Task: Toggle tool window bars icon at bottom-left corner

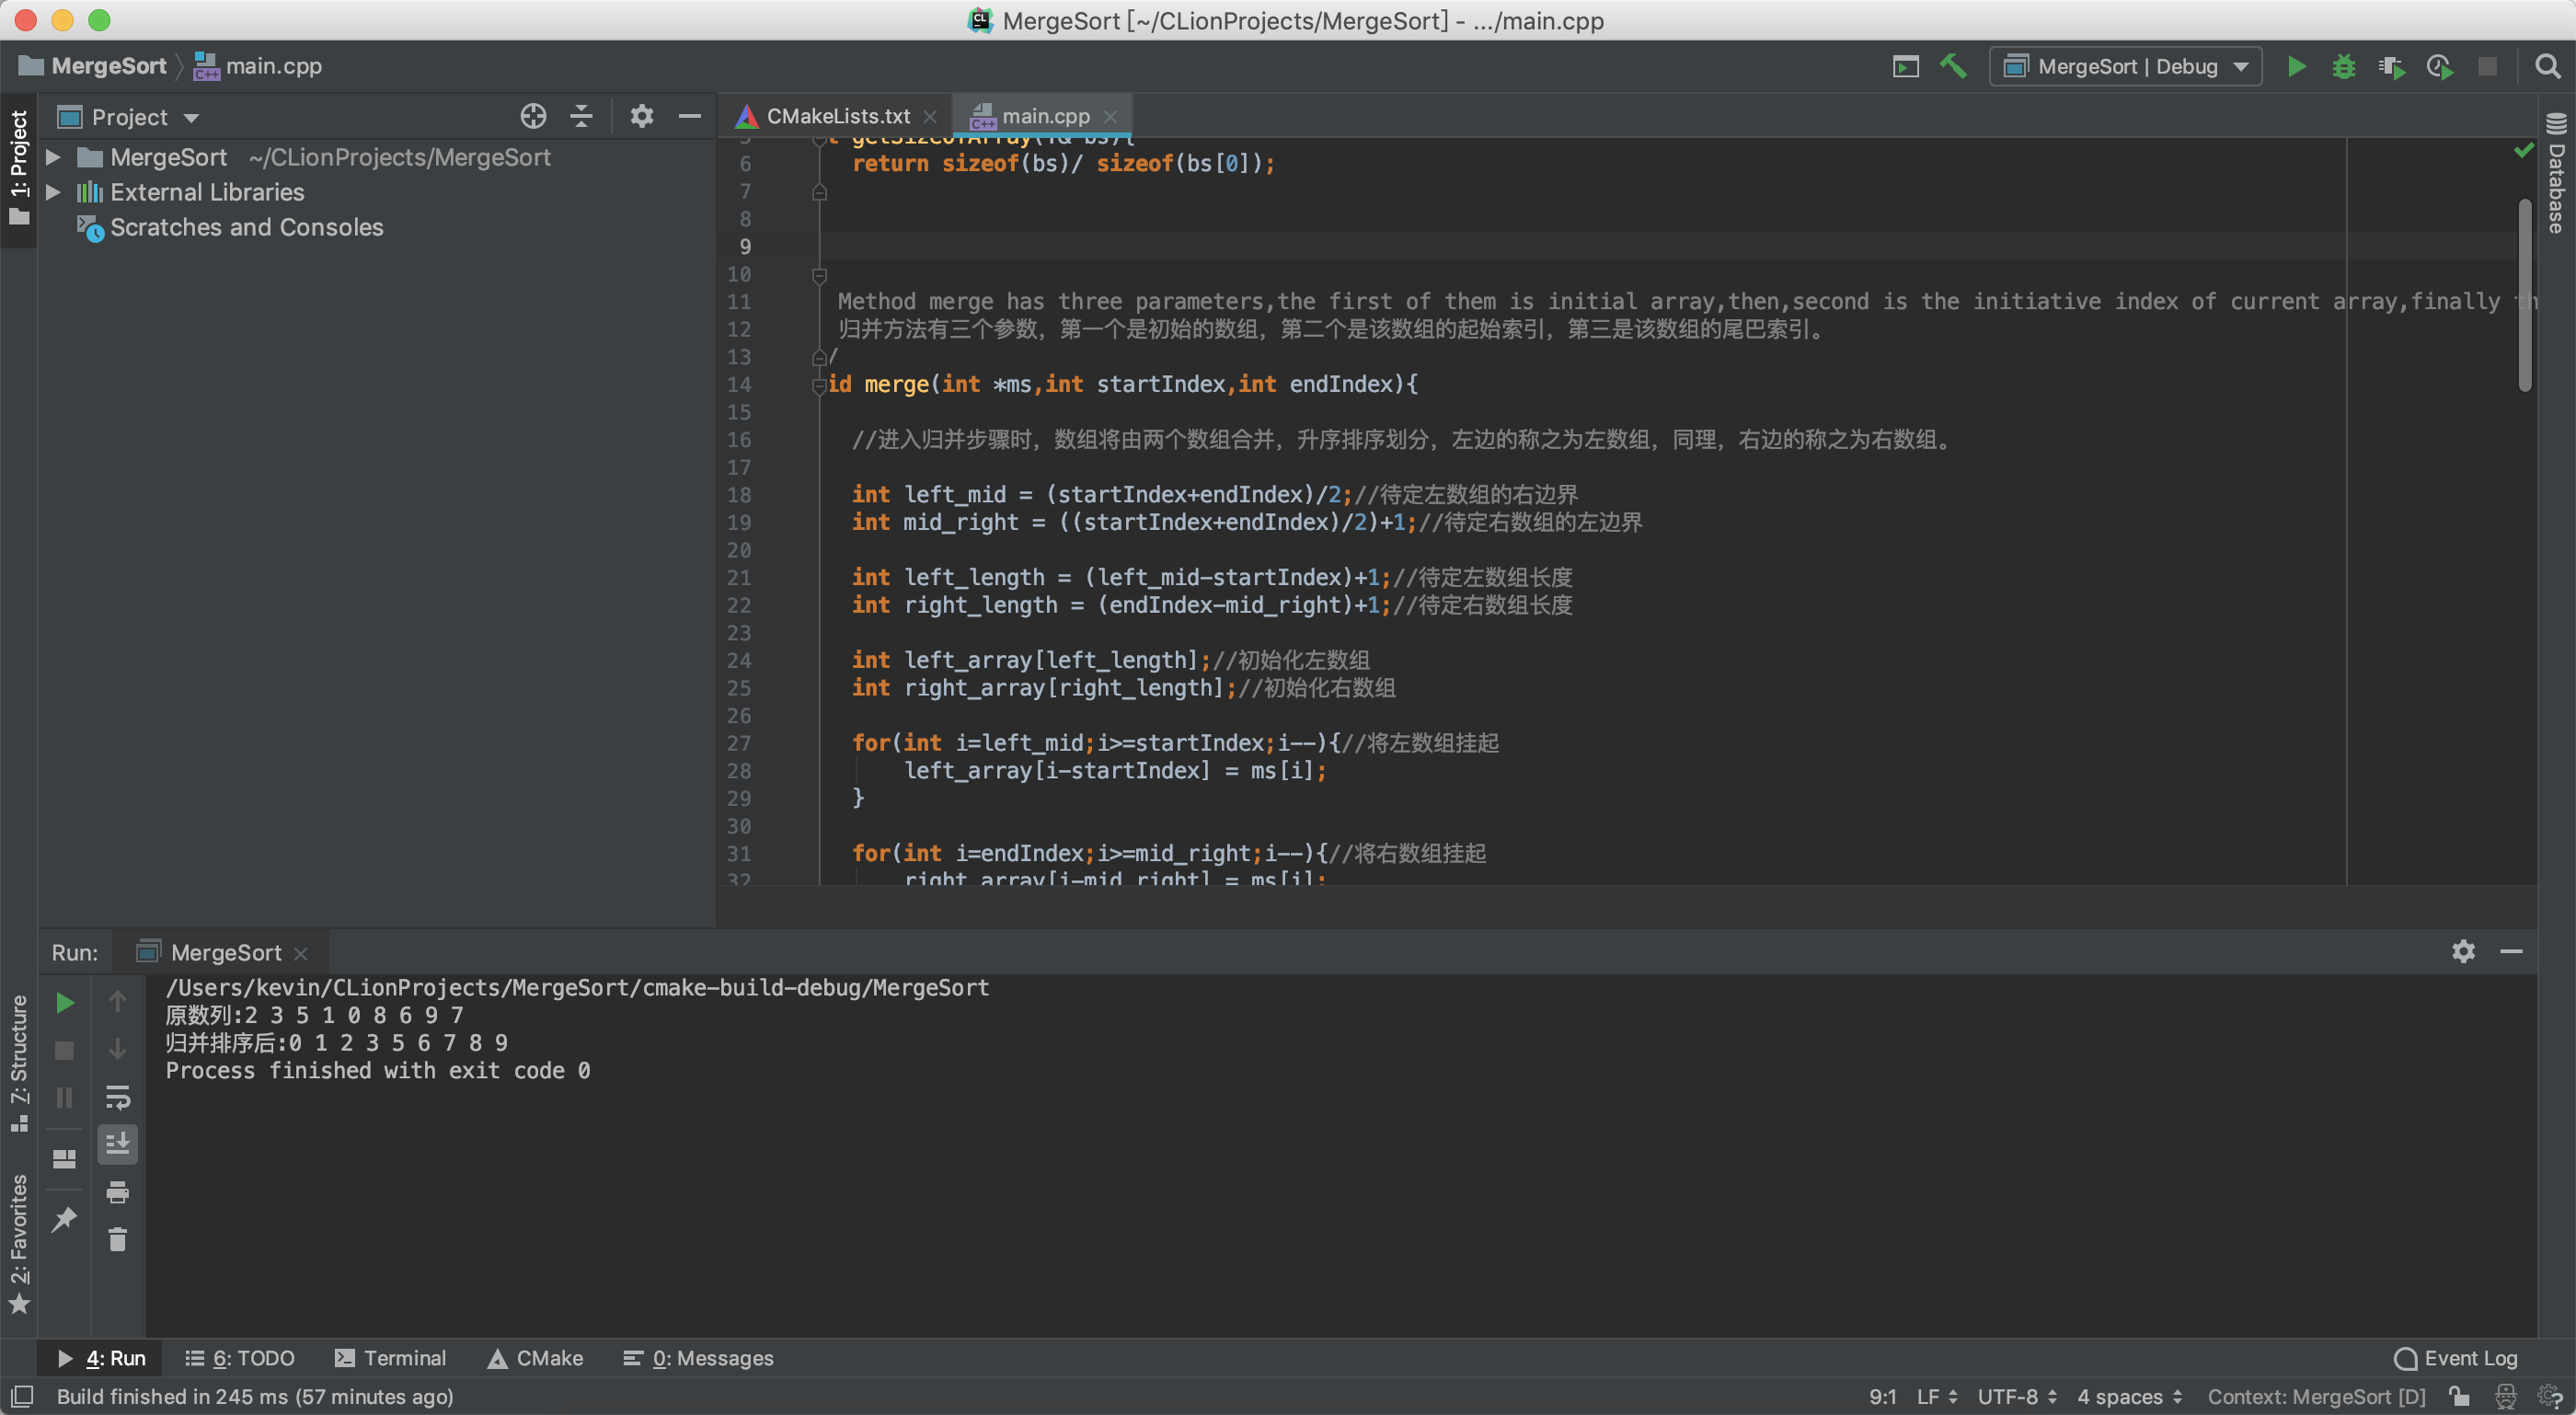Action: click(22, 1396)
